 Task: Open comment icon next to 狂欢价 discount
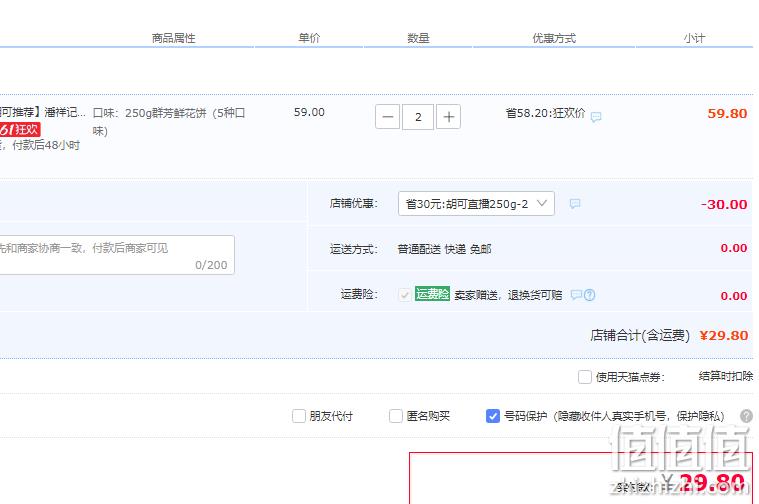[x=596, y=117]
